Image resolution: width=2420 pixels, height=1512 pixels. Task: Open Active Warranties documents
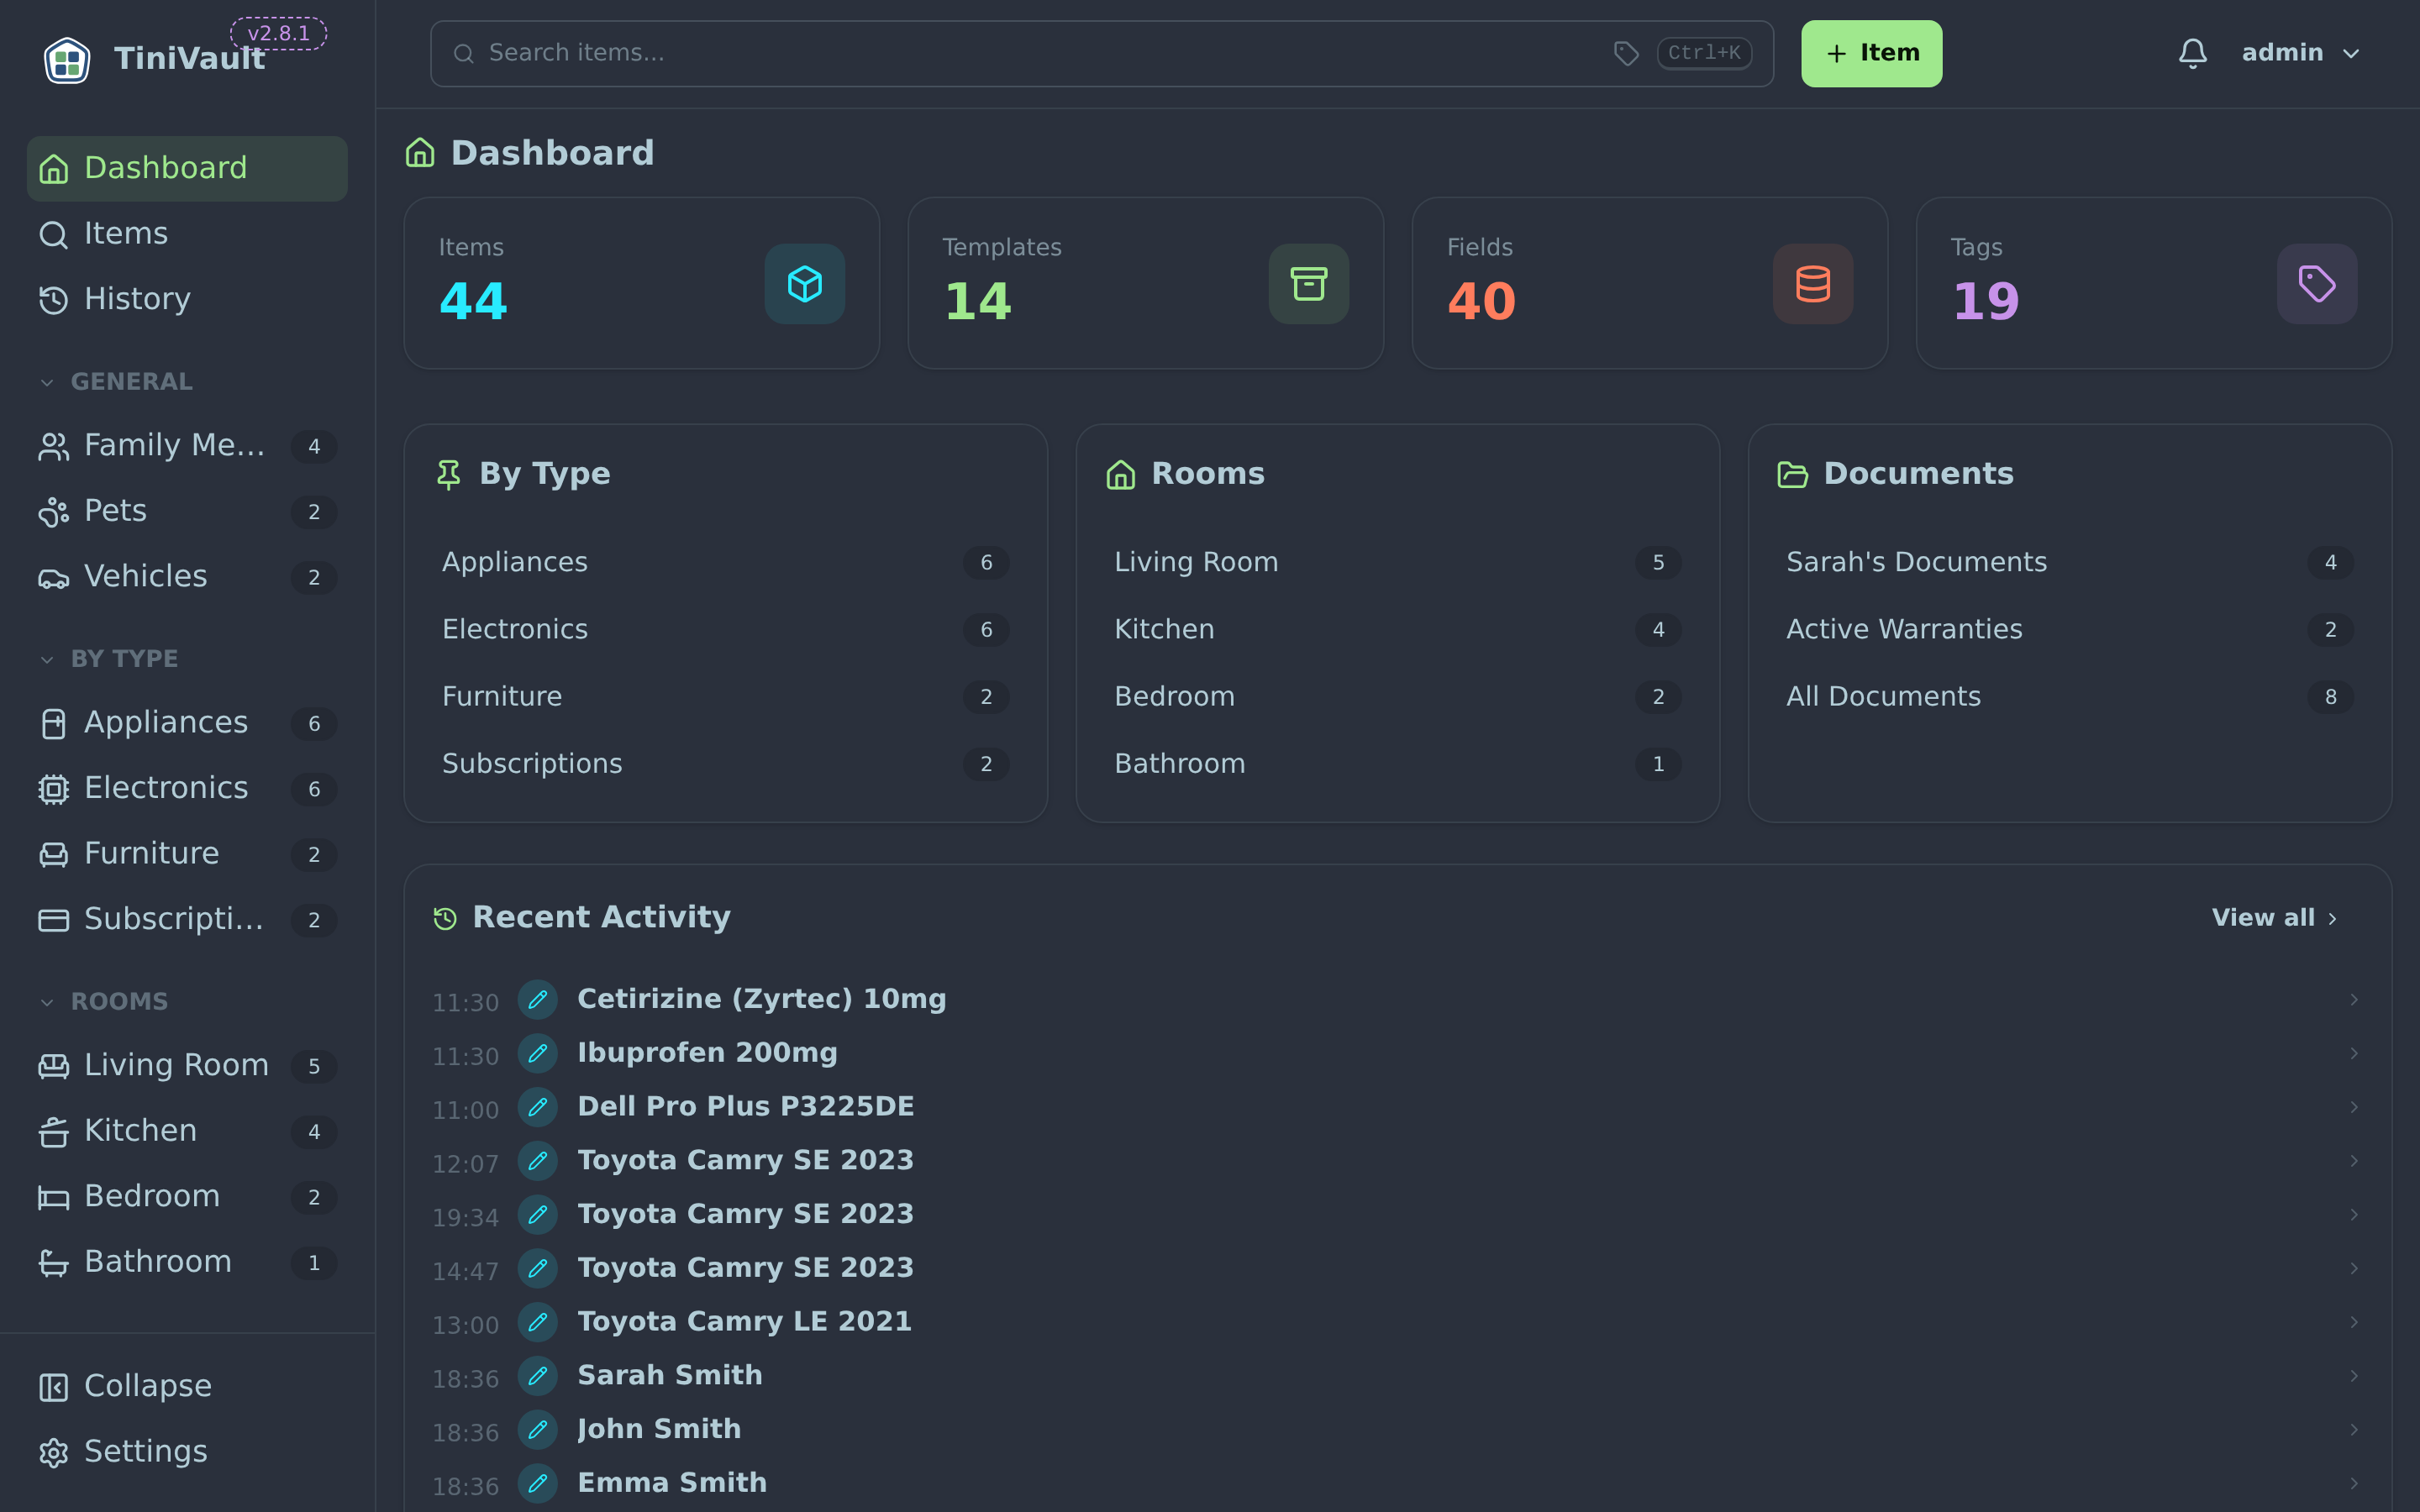coord(2069,630)
